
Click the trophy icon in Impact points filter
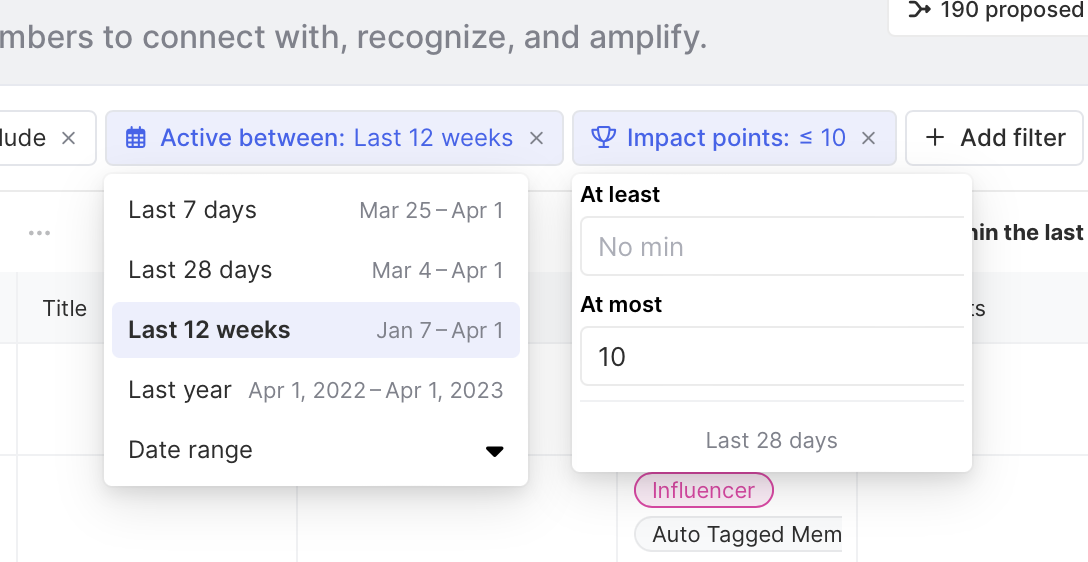603,138
